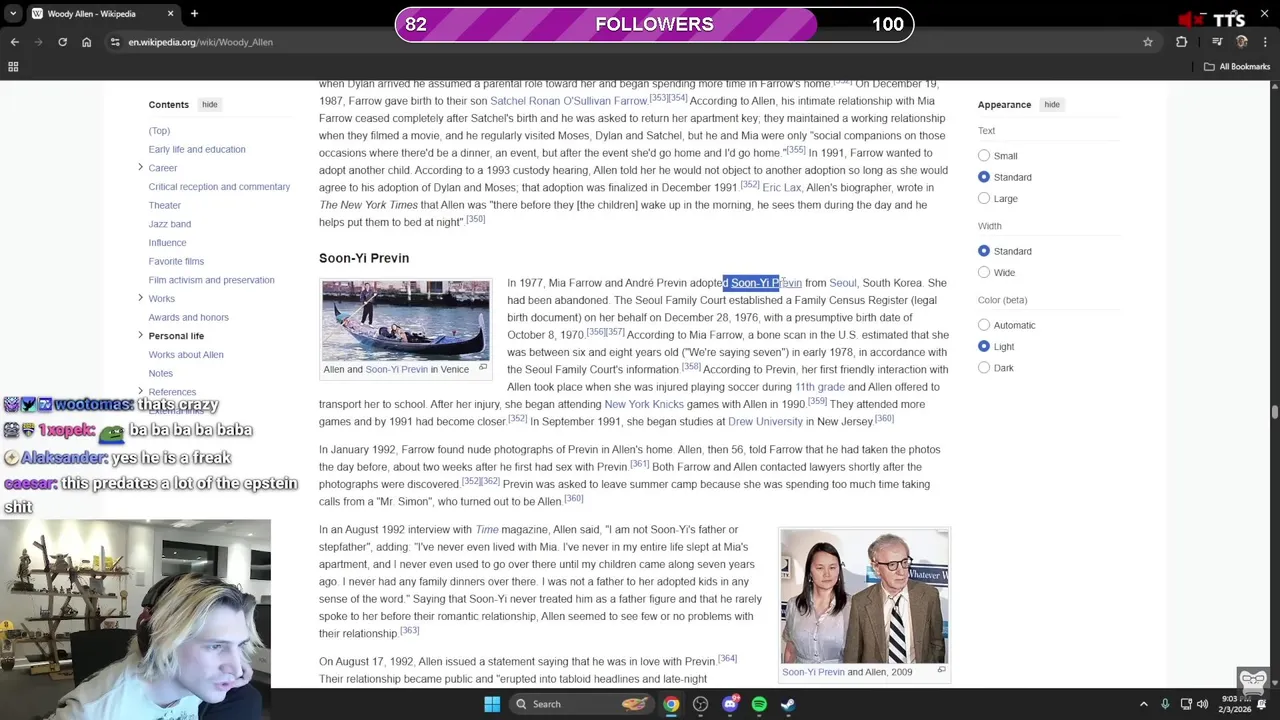This screenshot has height=720, width=1280.
Task: Open the browser home page icon
Action: 87,42
